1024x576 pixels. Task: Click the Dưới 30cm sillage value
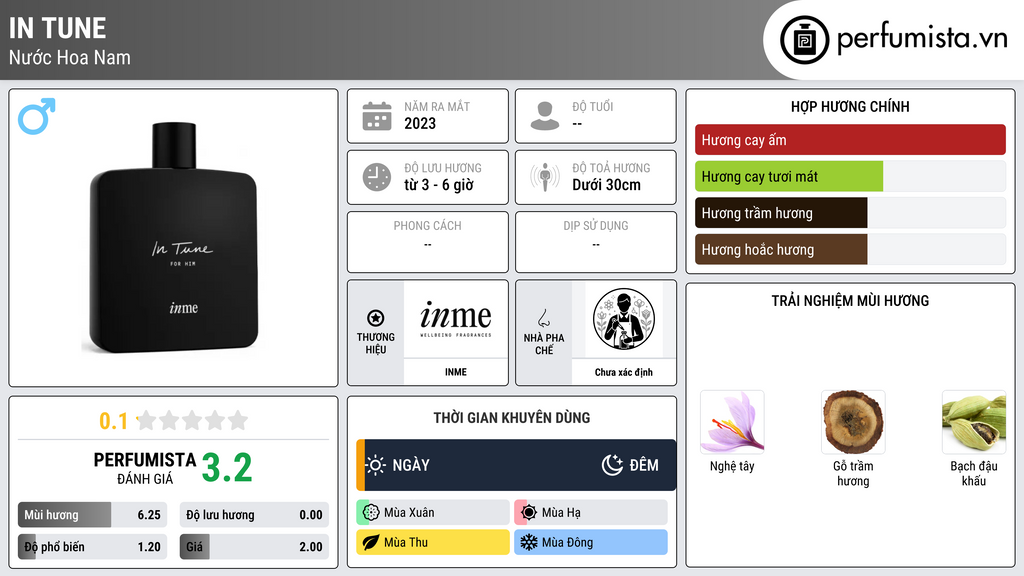(x=607, y=185)
